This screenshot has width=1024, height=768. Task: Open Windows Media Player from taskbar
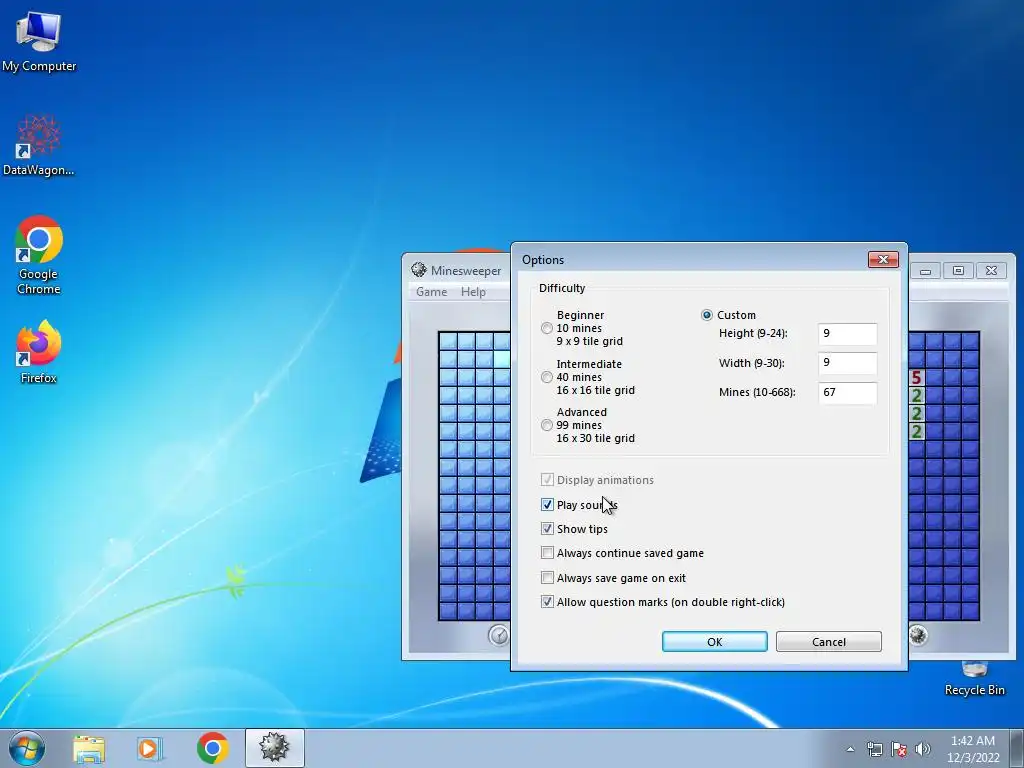click(150, 748)
